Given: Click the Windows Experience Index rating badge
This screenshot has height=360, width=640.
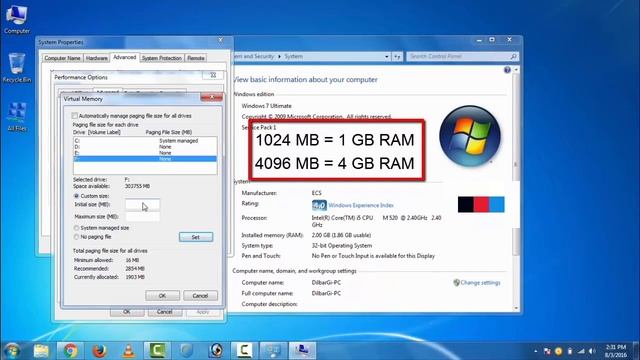Looking at the screenshot, I should [319, 205].
